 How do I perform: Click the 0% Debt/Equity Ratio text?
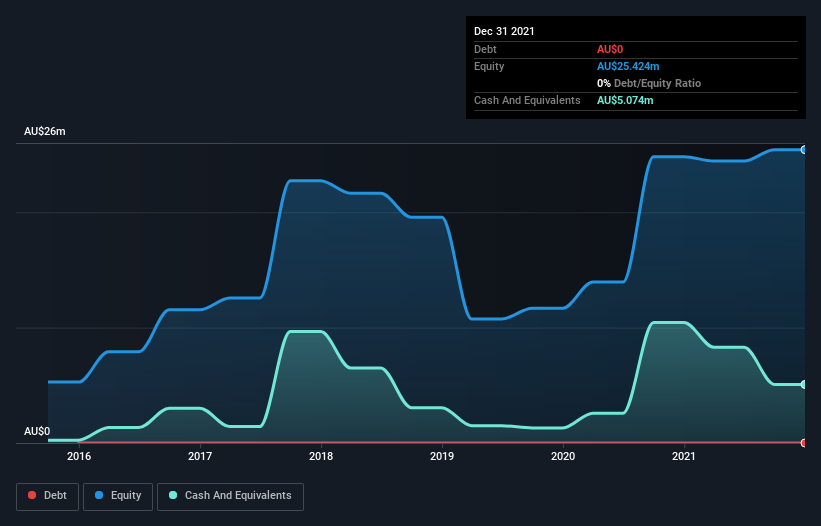(649, 83)
